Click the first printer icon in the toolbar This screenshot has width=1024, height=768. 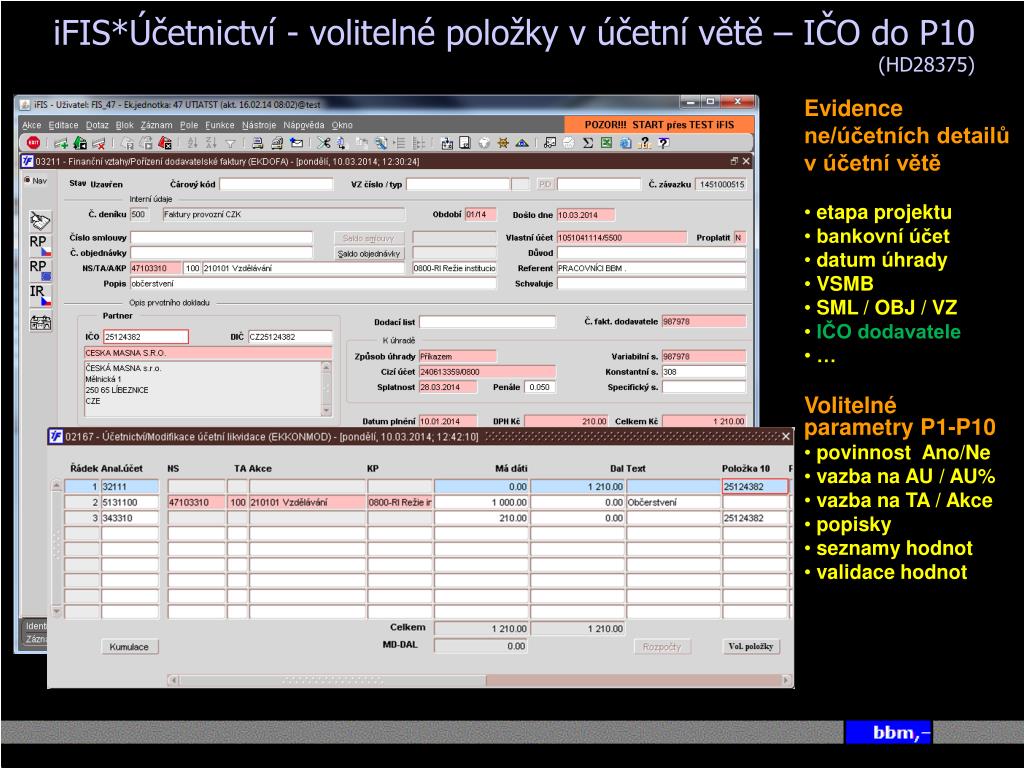click(258, 143)
